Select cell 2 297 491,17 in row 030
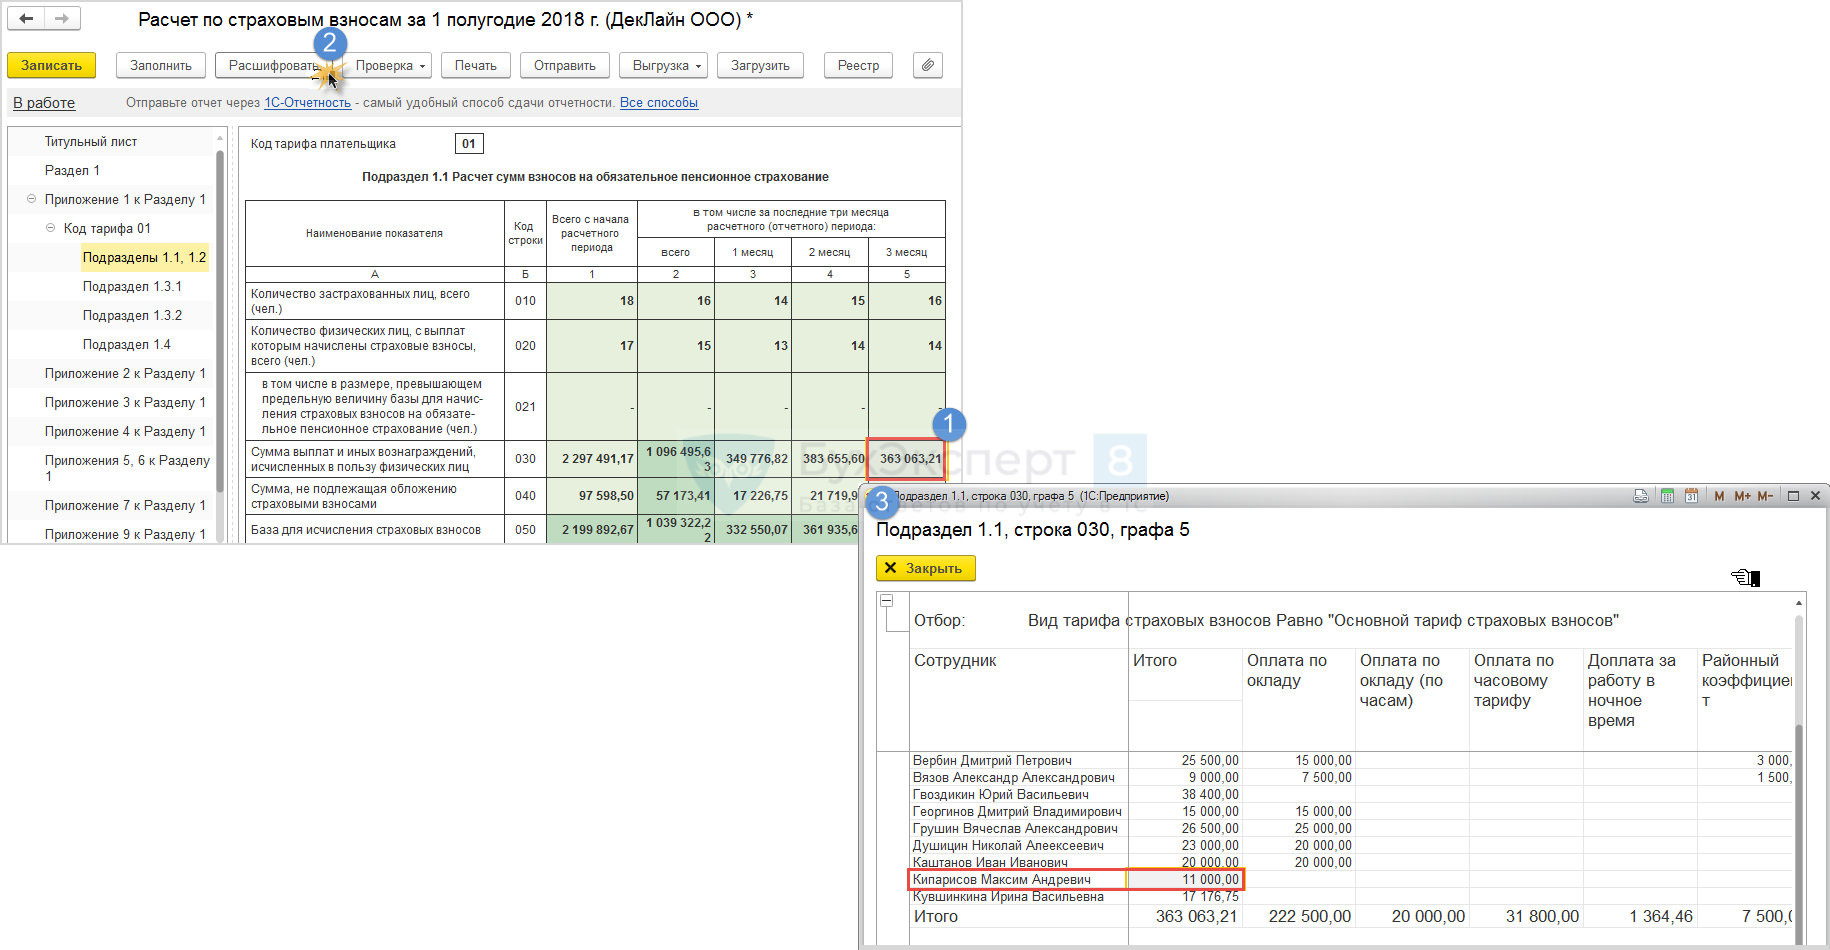 coord(592,459)
